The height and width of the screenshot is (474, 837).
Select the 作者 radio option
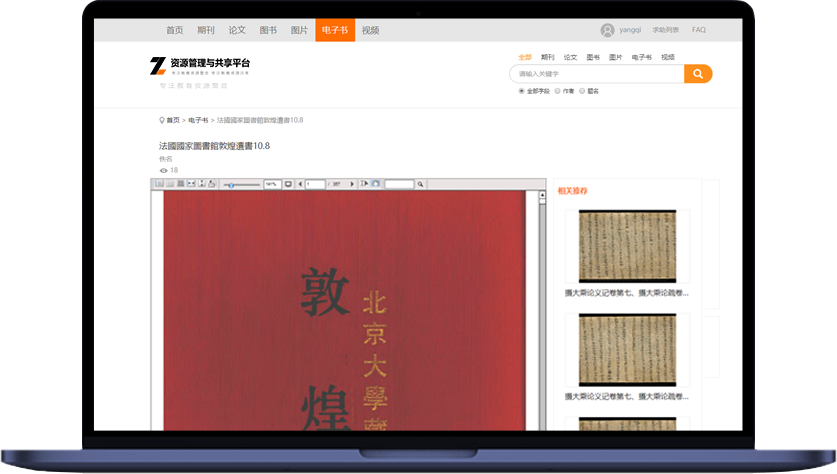557,91
